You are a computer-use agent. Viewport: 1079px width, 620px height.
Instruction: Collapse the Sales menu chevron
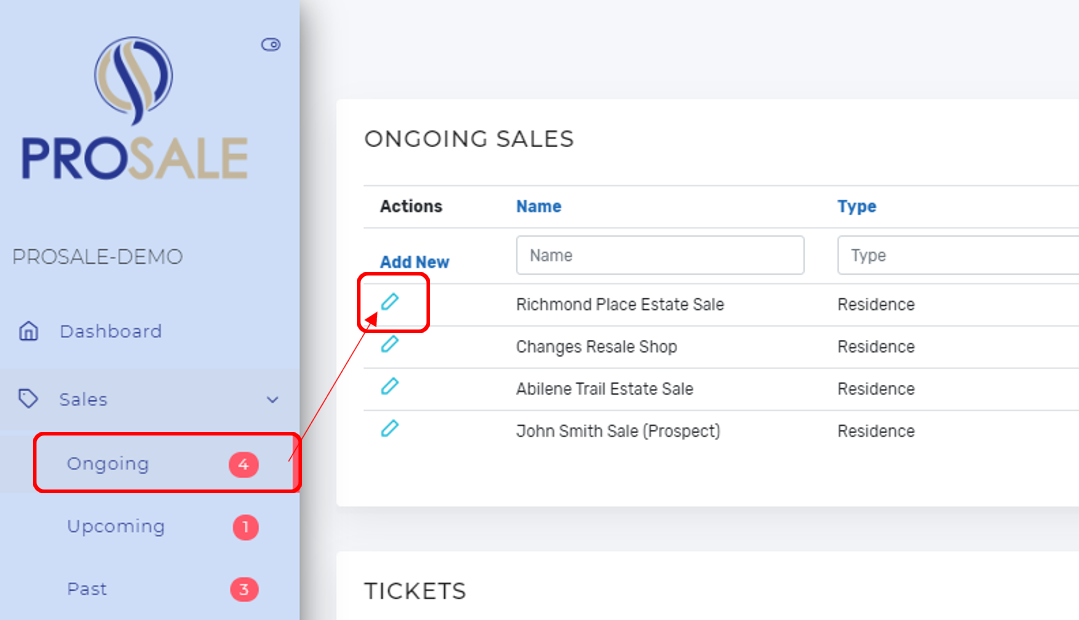[273, 400]
